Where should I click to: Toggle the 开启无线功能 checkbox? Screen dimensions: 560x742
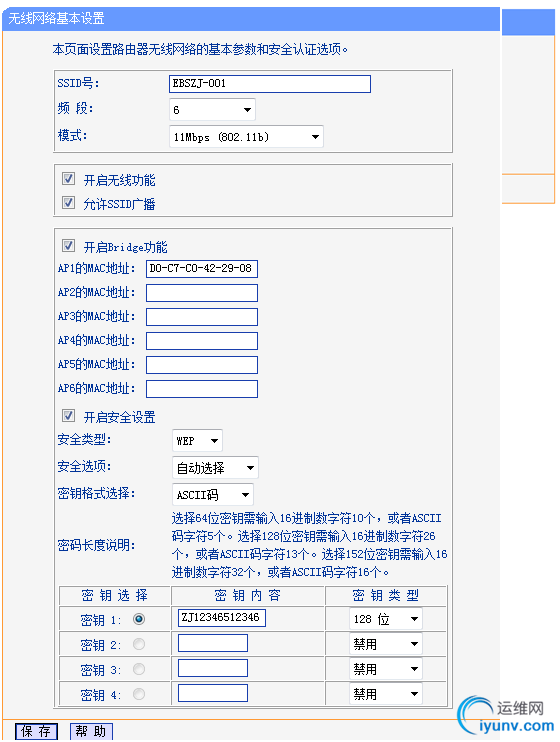click(69, 179)
